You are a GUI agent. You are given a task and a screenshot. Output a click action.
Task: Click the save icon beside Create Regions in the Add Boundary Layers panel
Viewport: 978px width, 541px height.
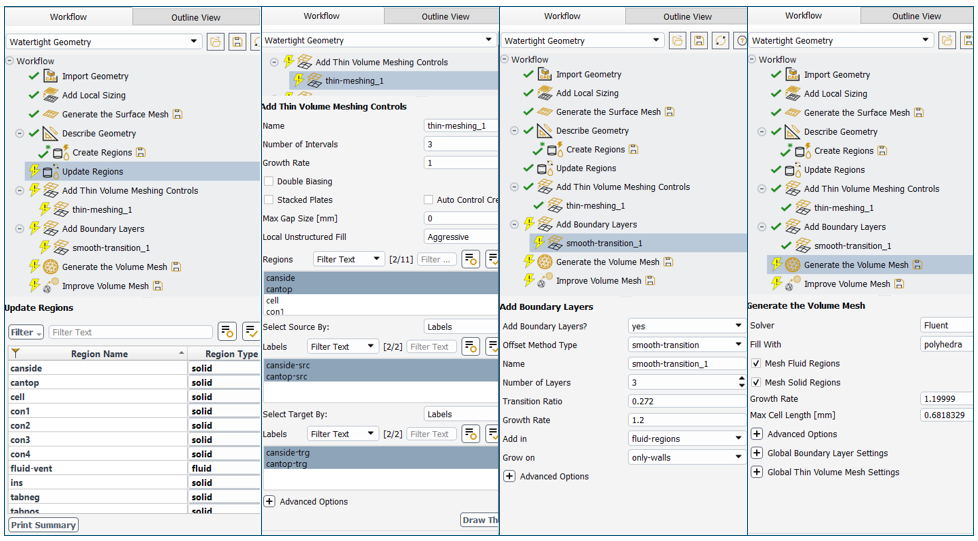click(633, 149)
